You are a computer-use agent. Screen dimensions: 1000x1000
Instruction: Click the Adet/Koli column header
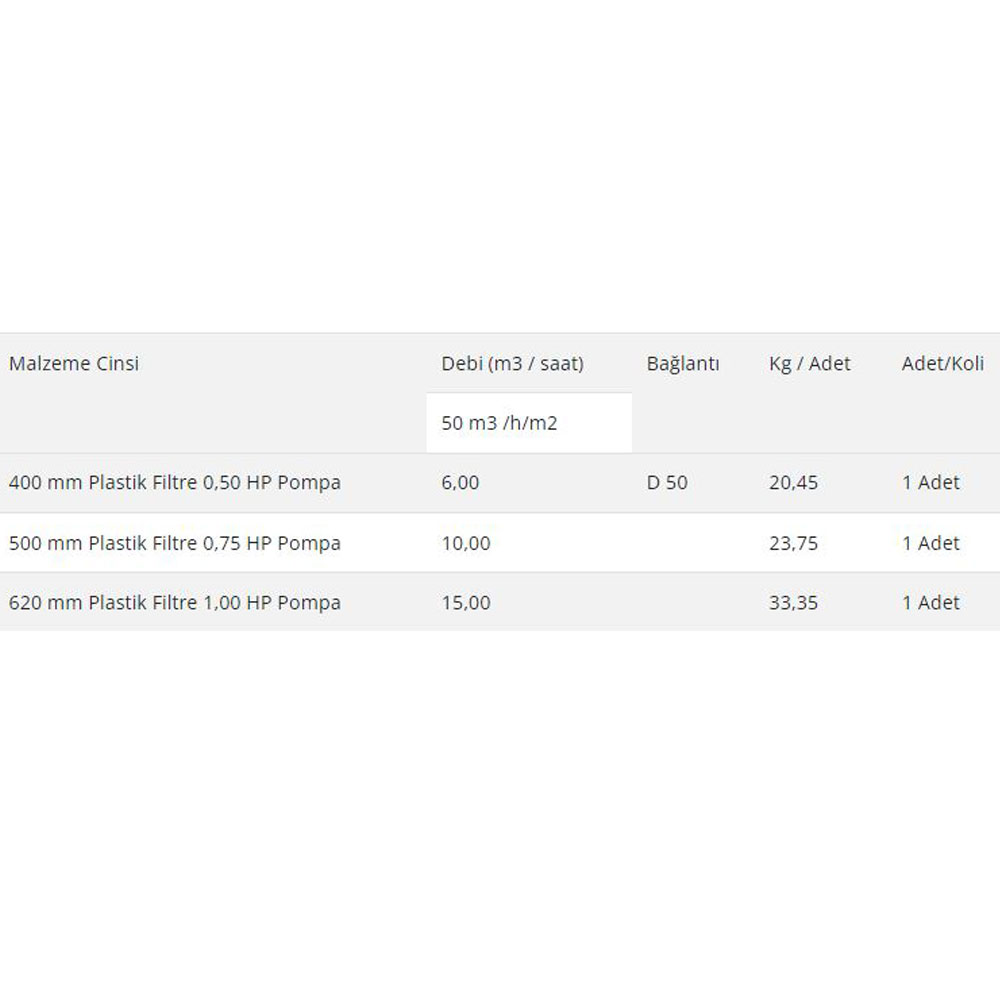click(942, 364)
